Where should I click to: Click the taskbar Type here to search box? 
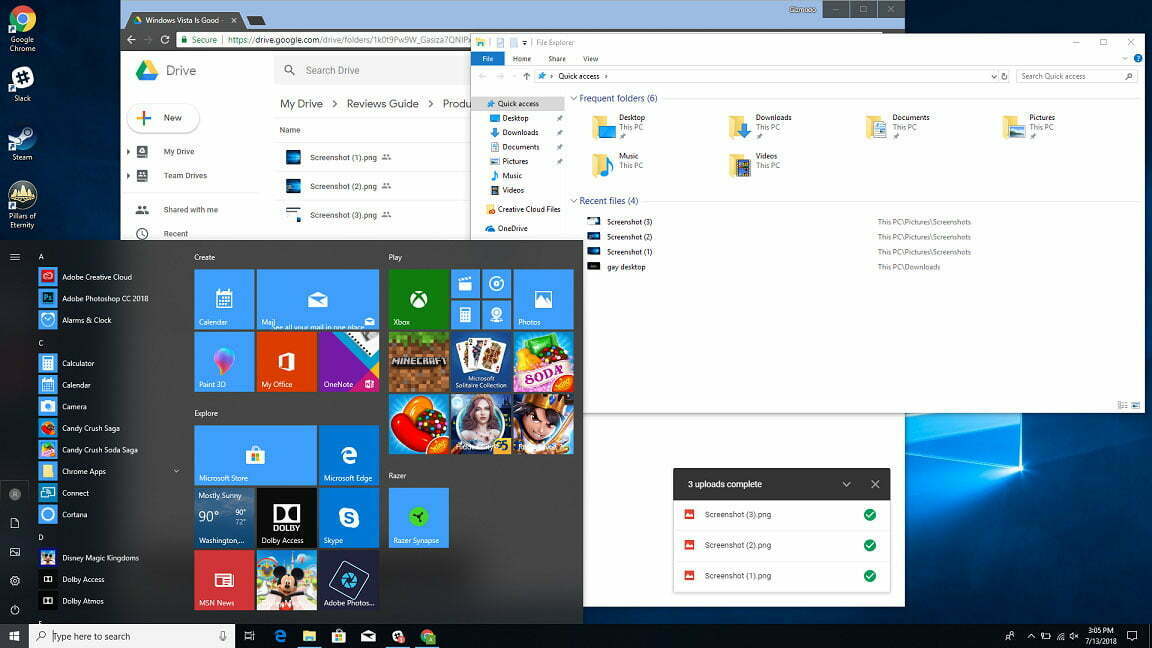coord(132,636)
